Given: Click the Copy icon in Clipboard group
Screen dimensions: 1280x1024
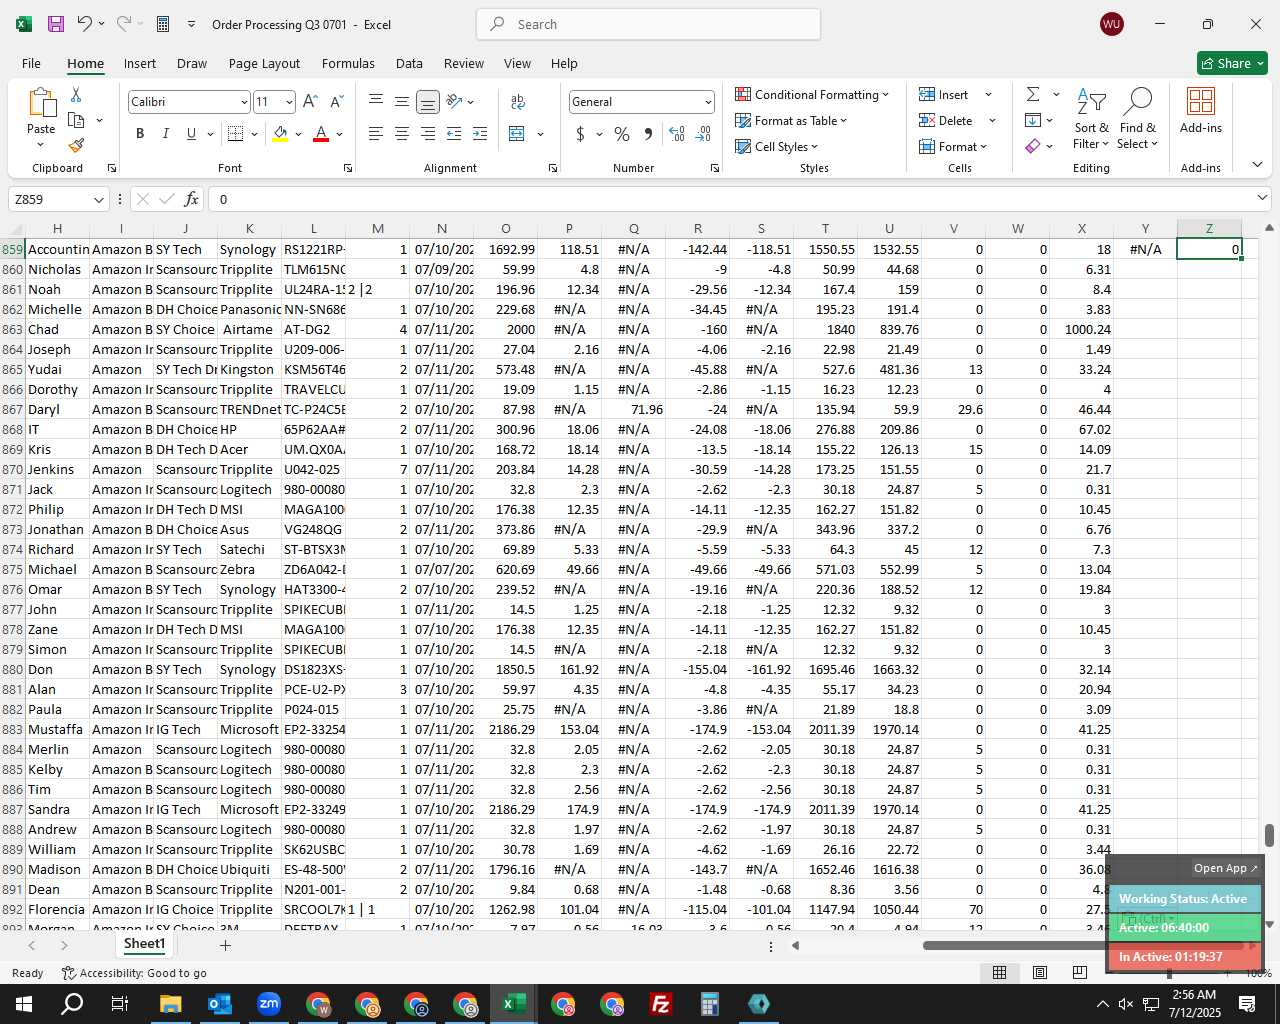Looking at the screenshot, I should point(76,120).
